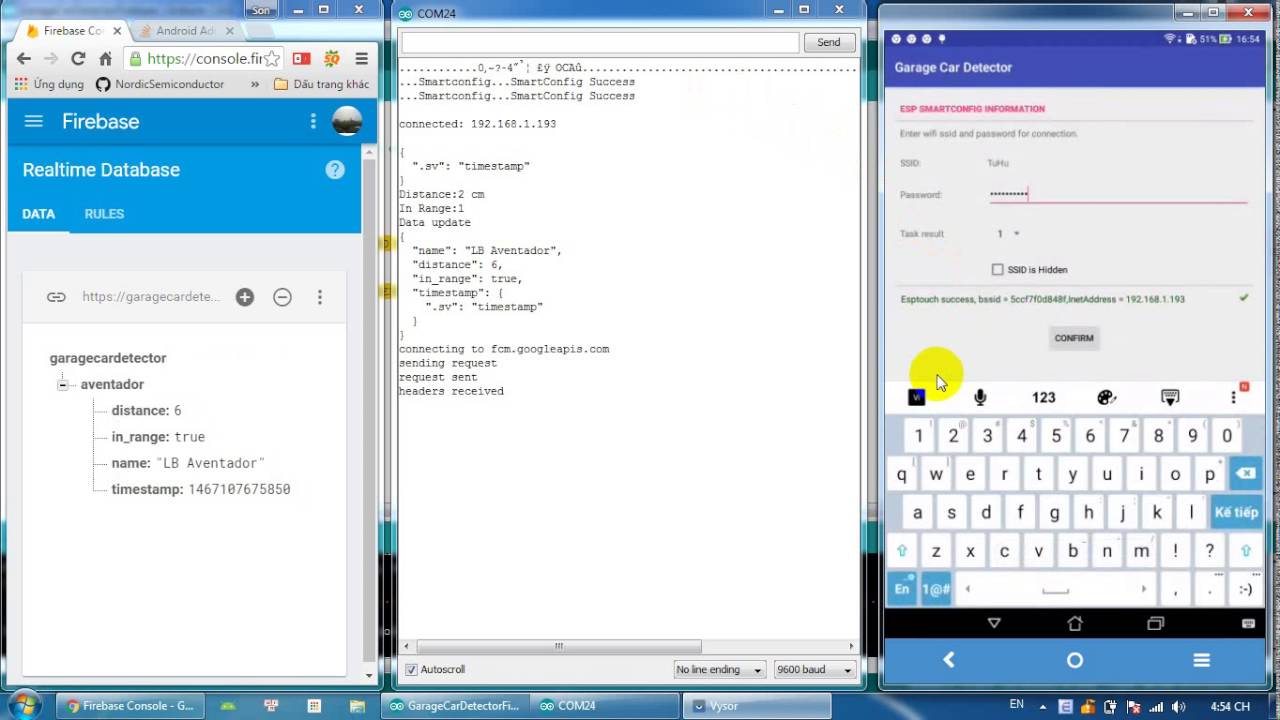Tap the CONFIRM button
This screenshot has width=1280, height=720.
pyautogui.click(x=1074, y=338)
